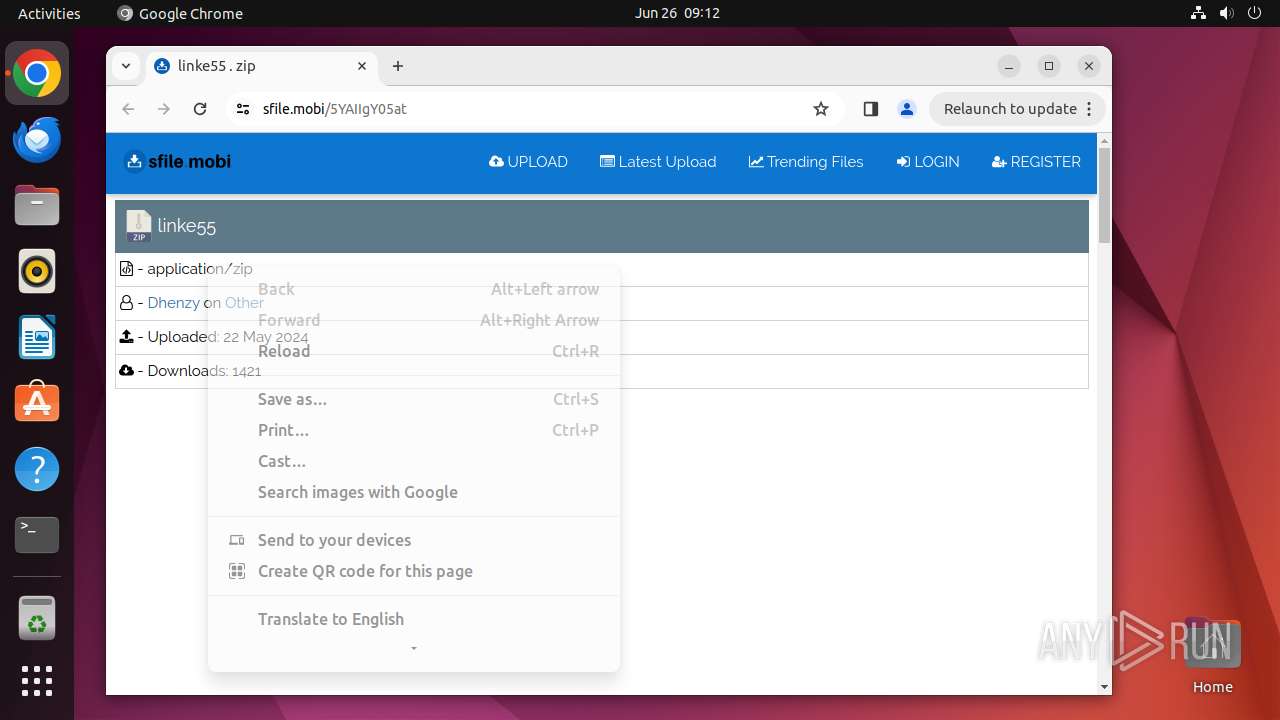Click Relaunch to update button

1018,109
